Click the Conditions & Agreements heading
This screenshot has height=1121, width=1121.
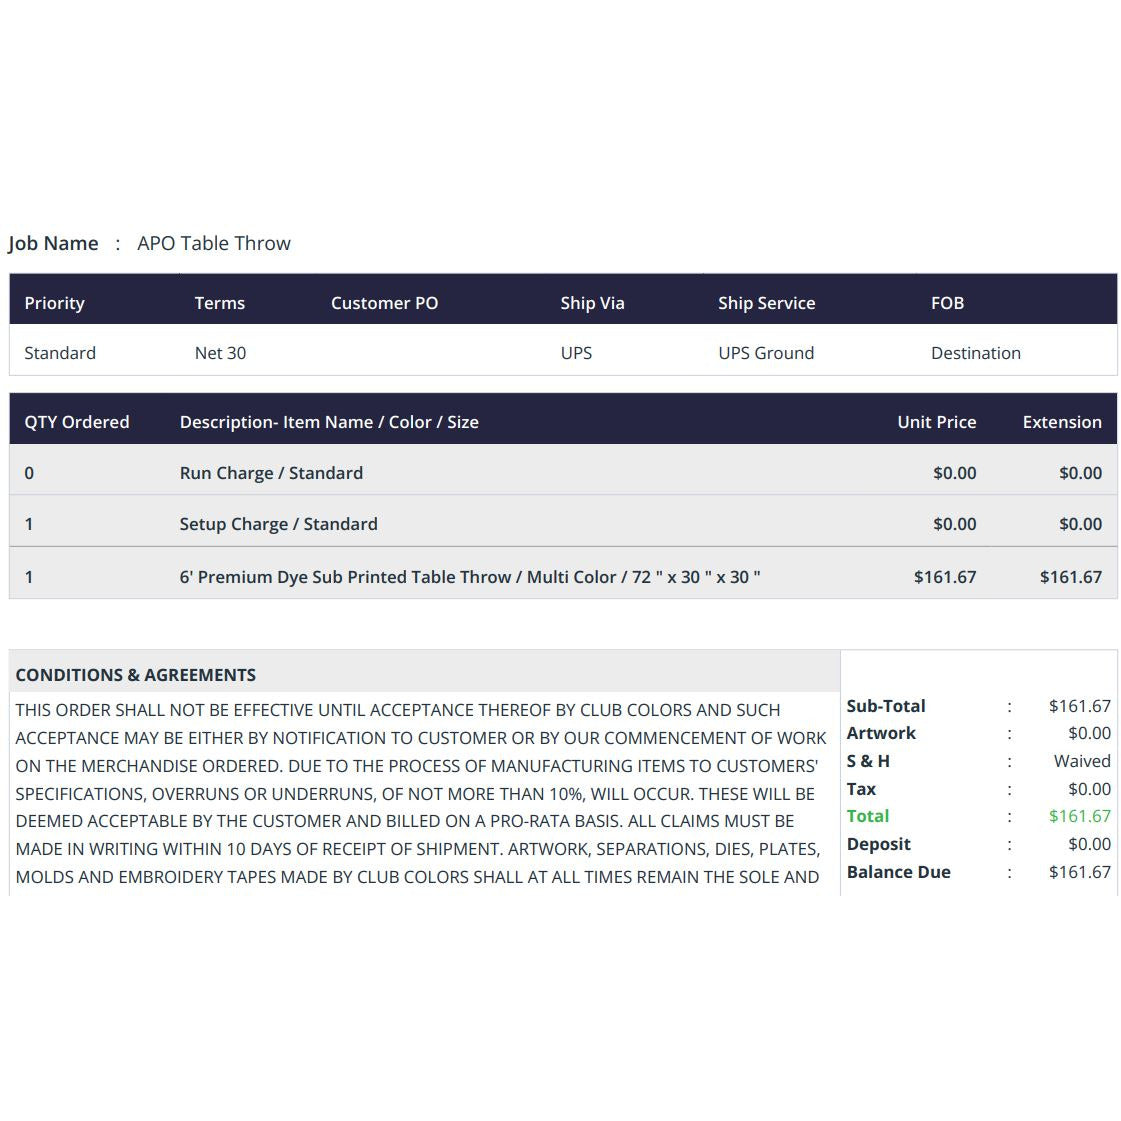pyautogui.click(x=136, y=675)
